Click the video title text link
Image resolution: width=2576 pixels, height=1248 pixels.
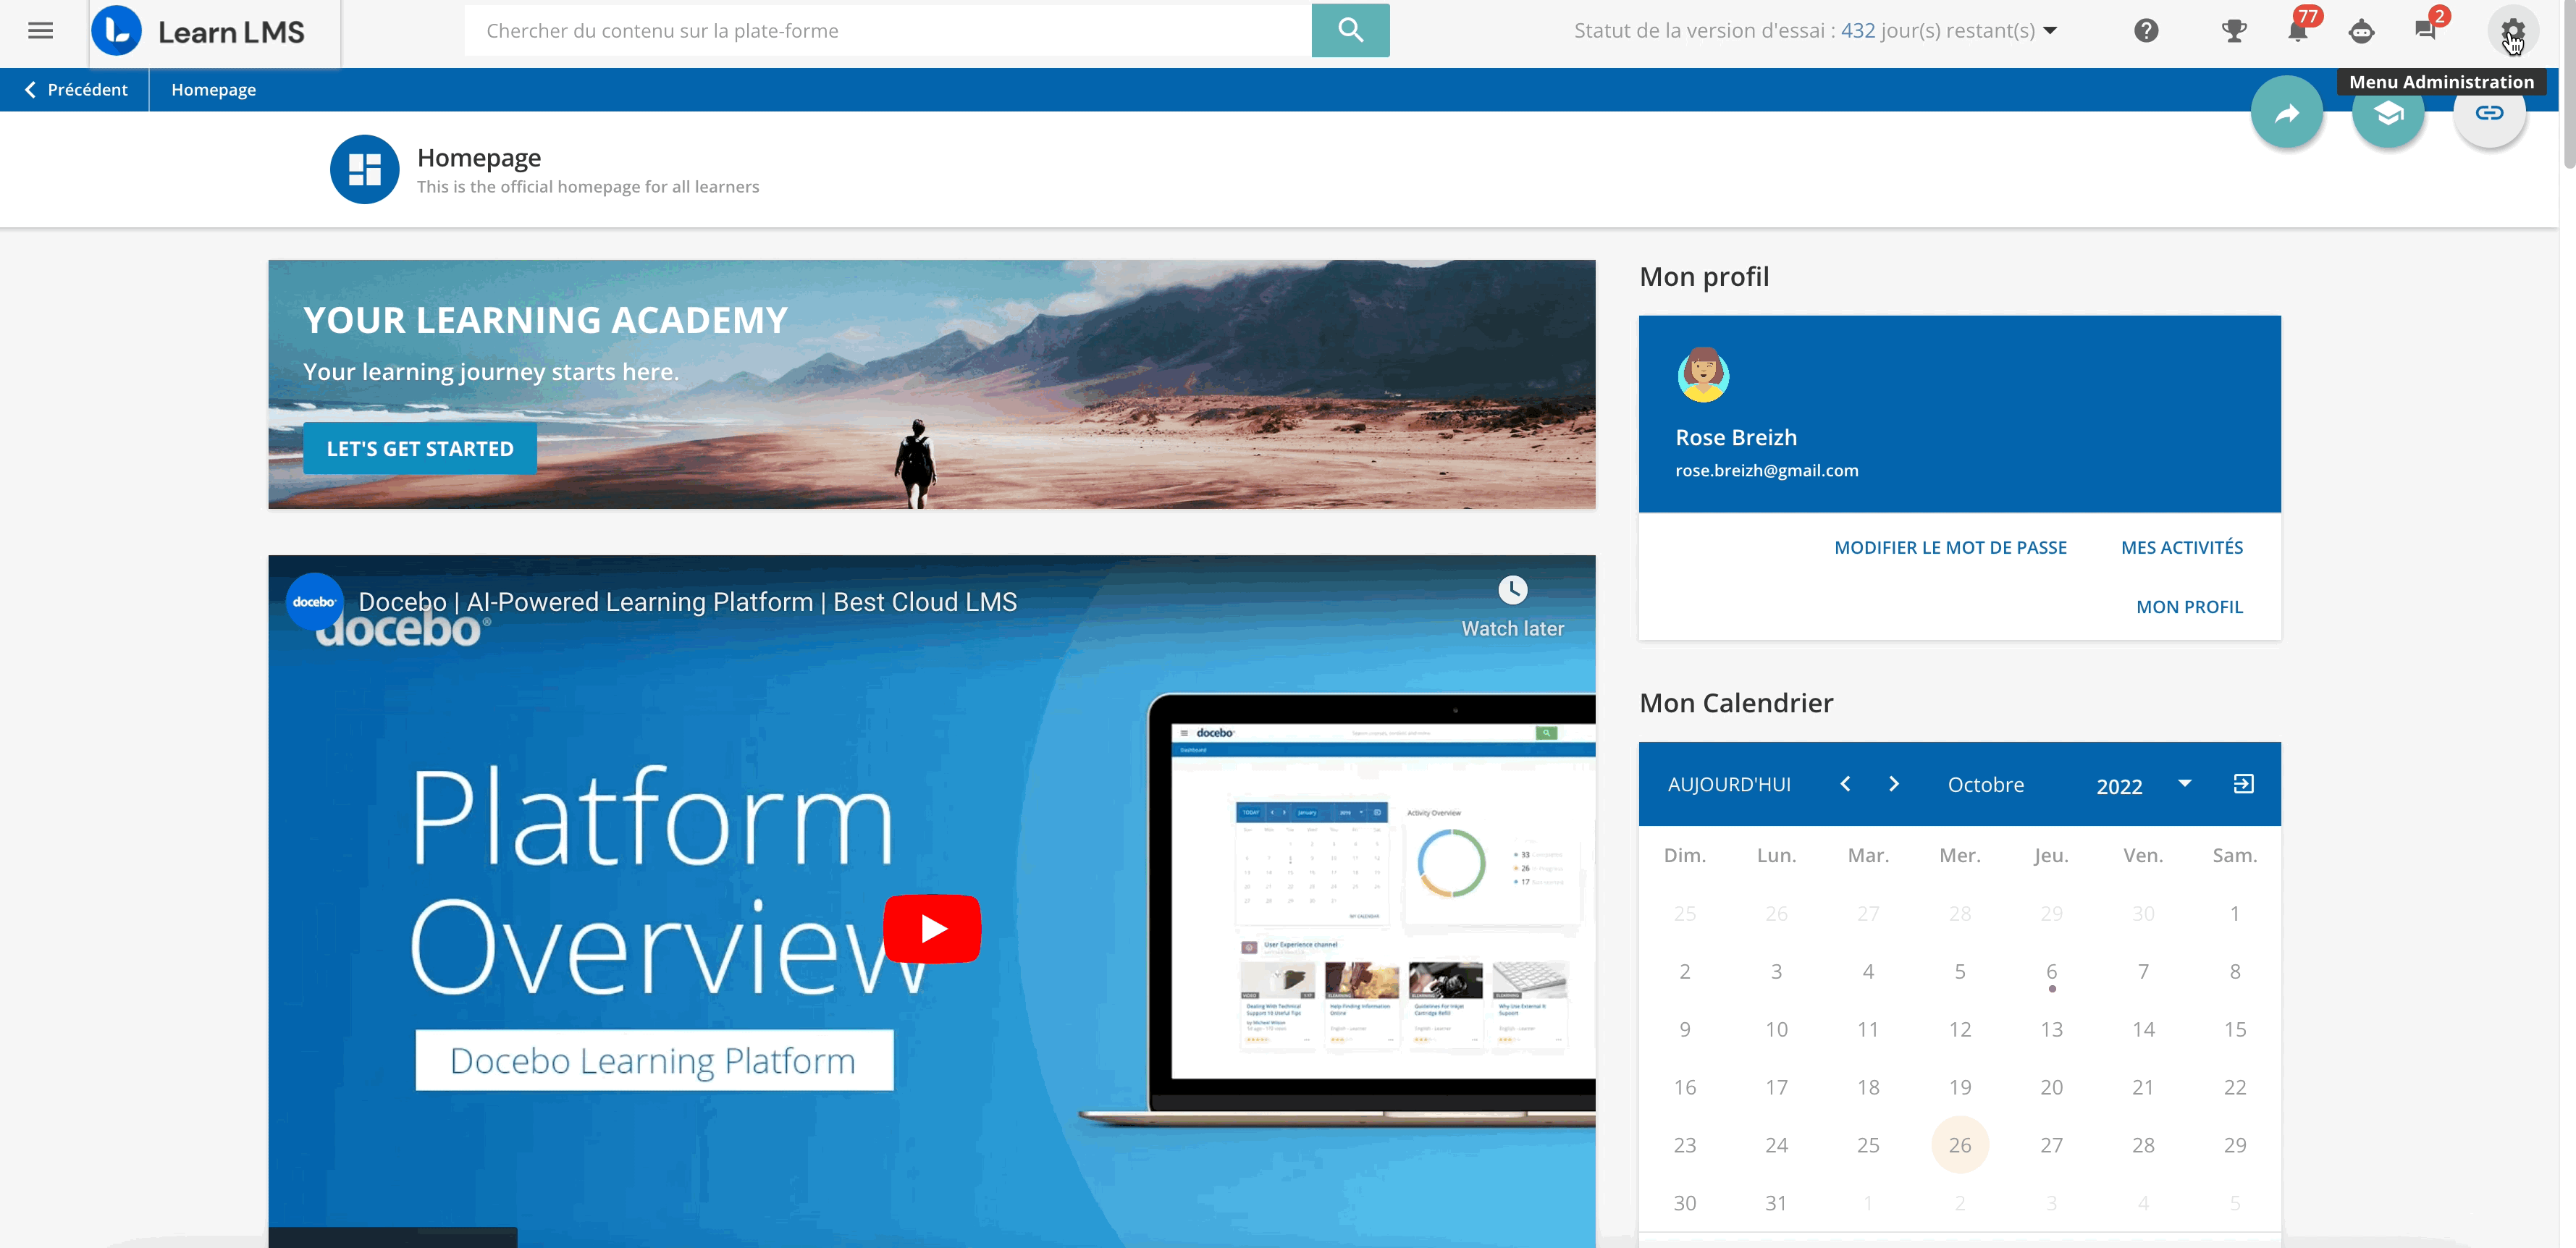[687, 602]
